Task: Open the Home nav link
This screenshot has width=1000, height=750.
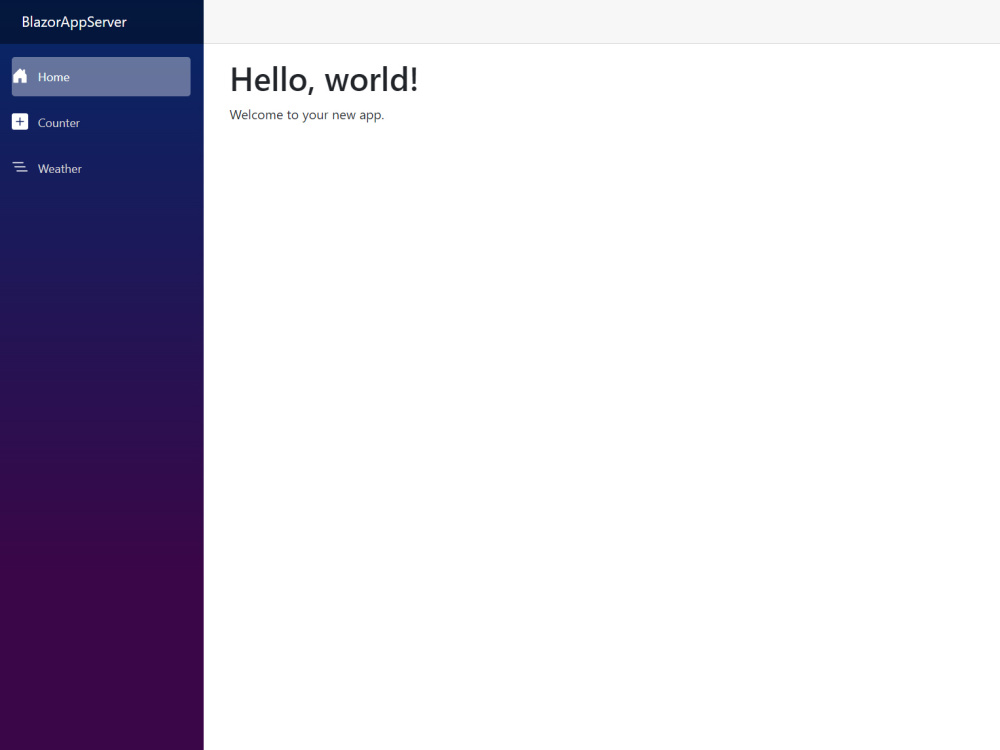Action: coord(101,77)
